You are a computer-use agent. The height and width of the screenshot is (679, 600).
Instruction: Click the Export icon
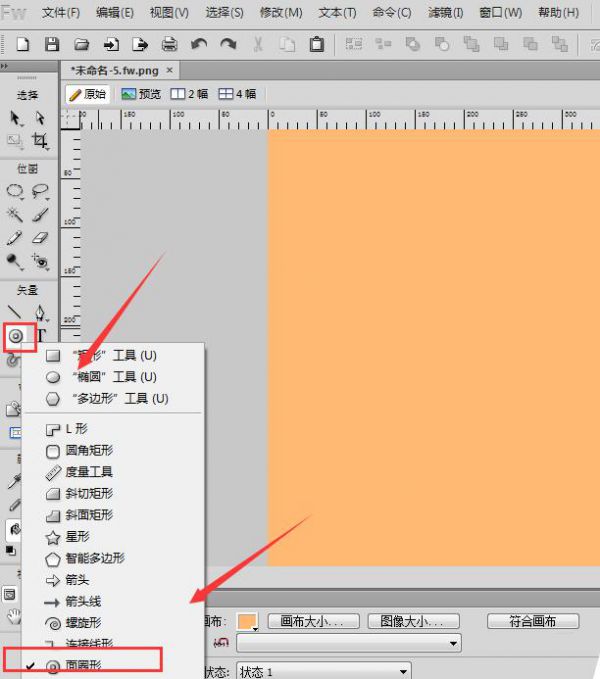point(140,44)
